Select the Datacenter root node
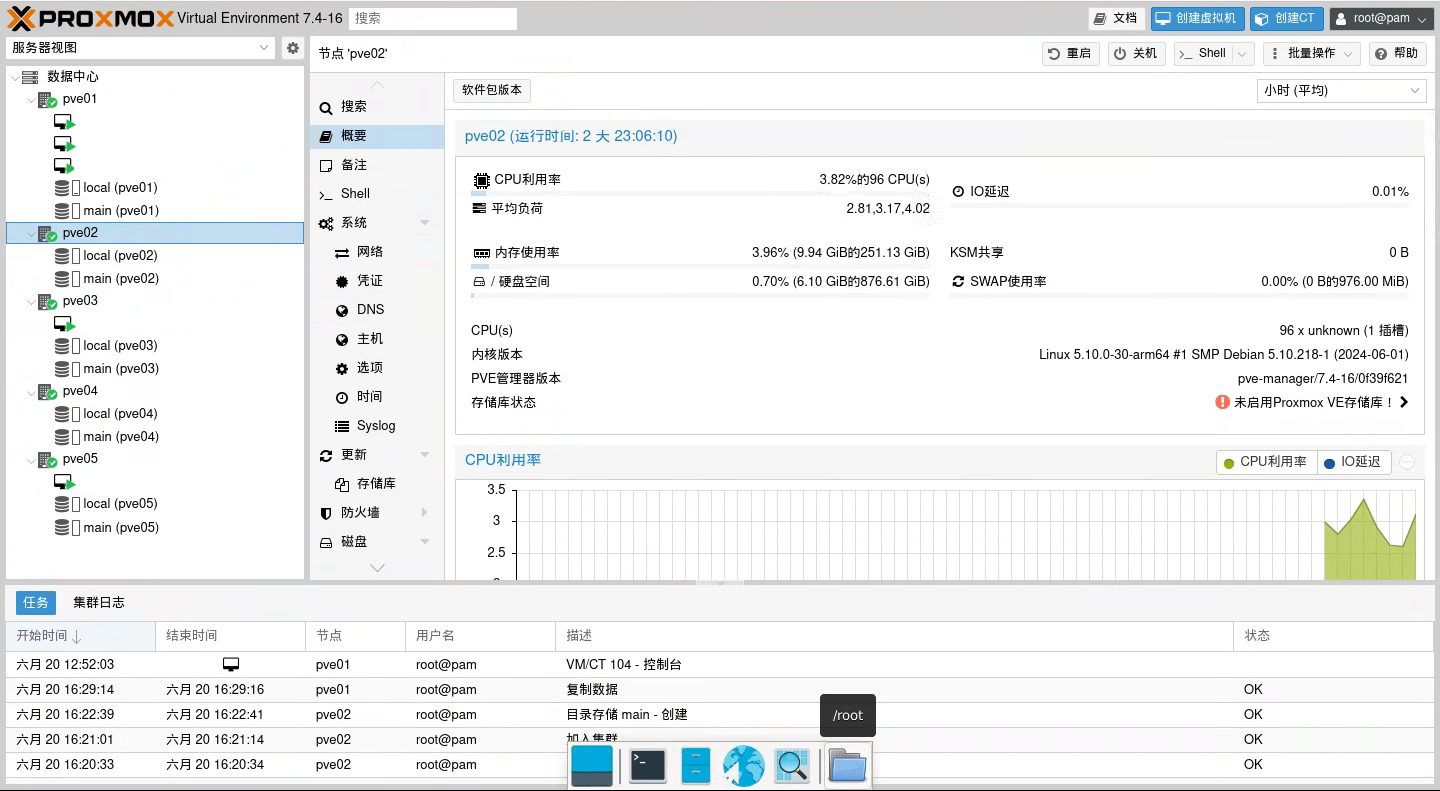The width and height of the screenshot is (1440, 791). [73, 77]
